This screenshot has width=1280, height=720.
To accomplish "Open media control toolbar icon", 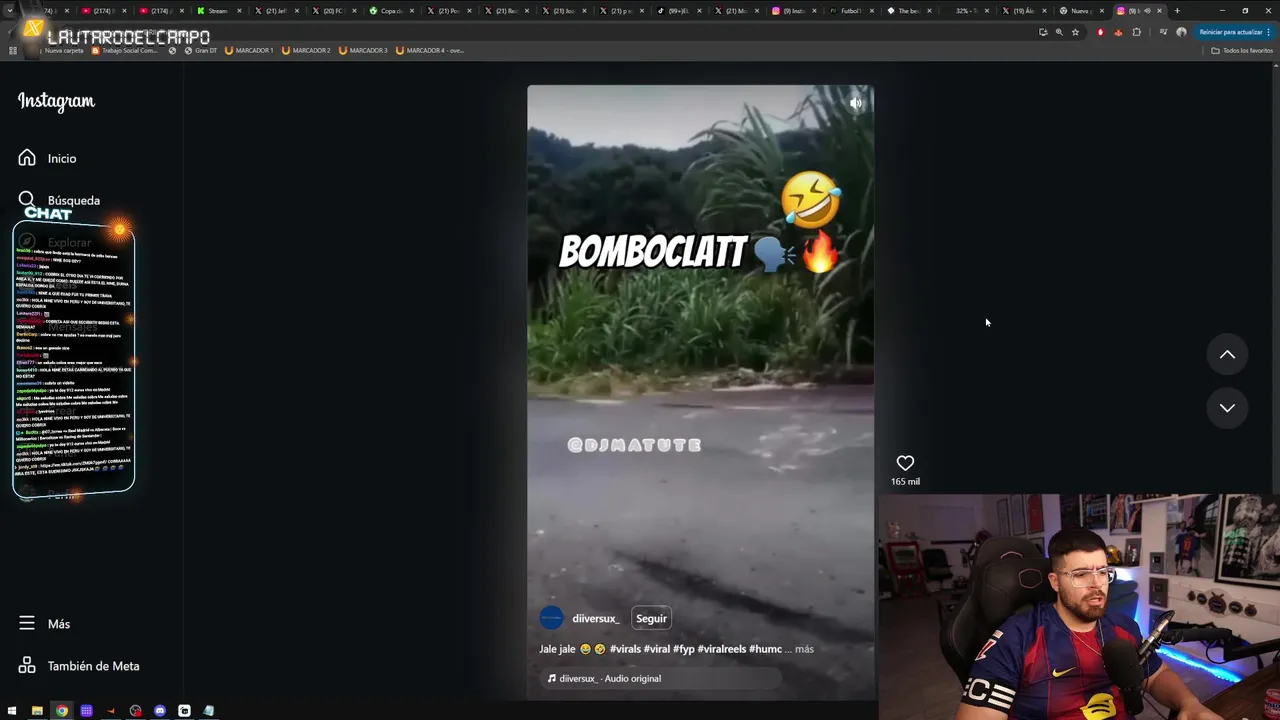I will [x=1163, y=32].
